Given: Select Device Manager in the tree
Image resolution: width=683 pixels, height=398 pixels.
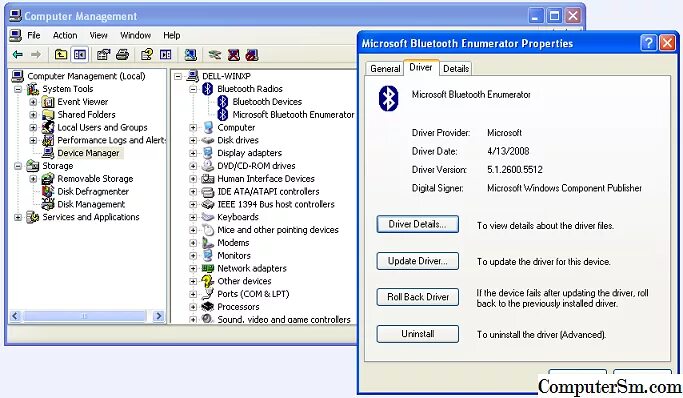Looking at the screenshot, I should tap(88, 153).
